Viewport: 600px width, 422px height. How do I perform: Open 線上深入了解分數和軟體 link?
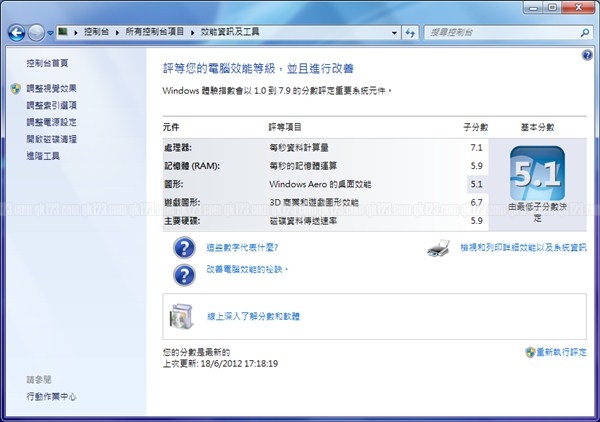(x=253, y=316)
